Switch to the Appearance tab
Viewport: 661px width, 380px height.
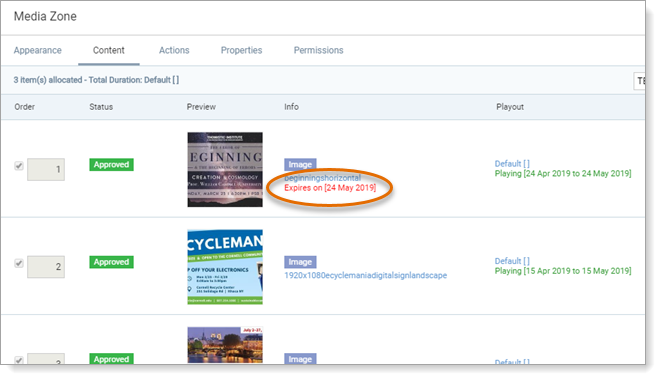point(38,50)
